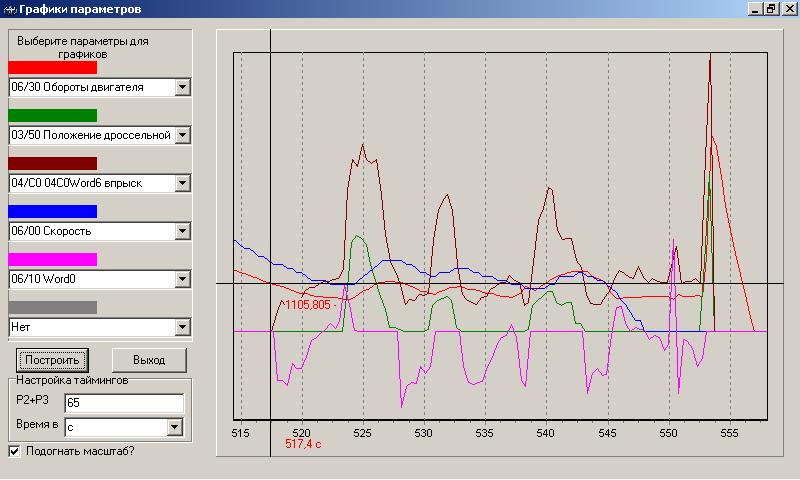Click the P2+P3 input field
The height and width of the screenshot is (480, 800).
[123, 402]
